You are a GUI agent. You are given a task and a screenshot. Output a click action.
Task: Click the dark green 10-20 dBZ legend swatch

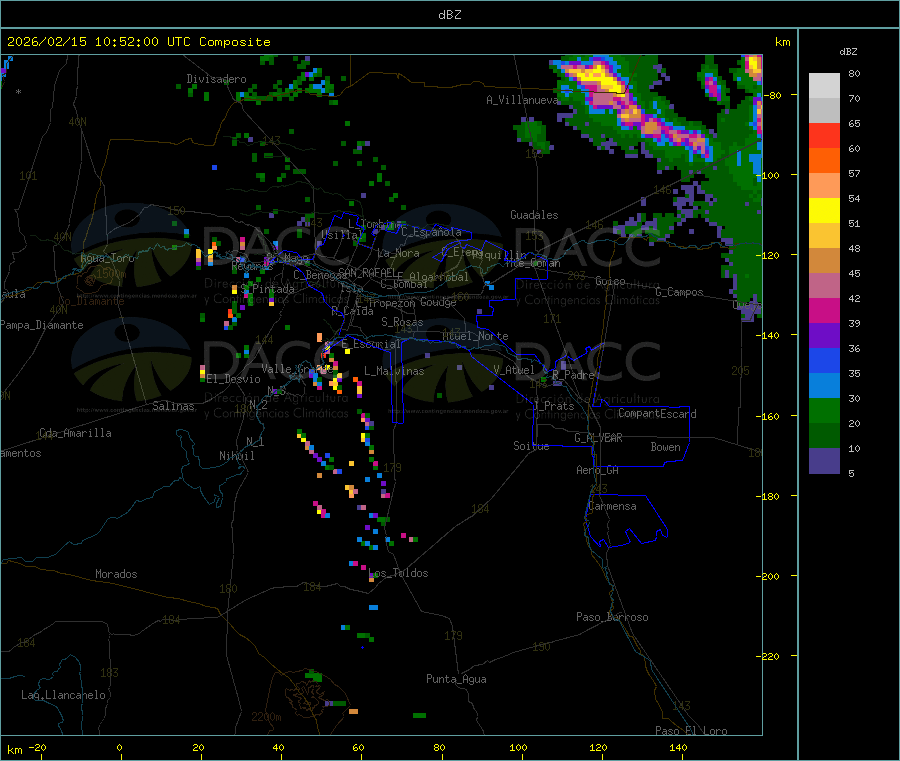[x=824, y=436]
